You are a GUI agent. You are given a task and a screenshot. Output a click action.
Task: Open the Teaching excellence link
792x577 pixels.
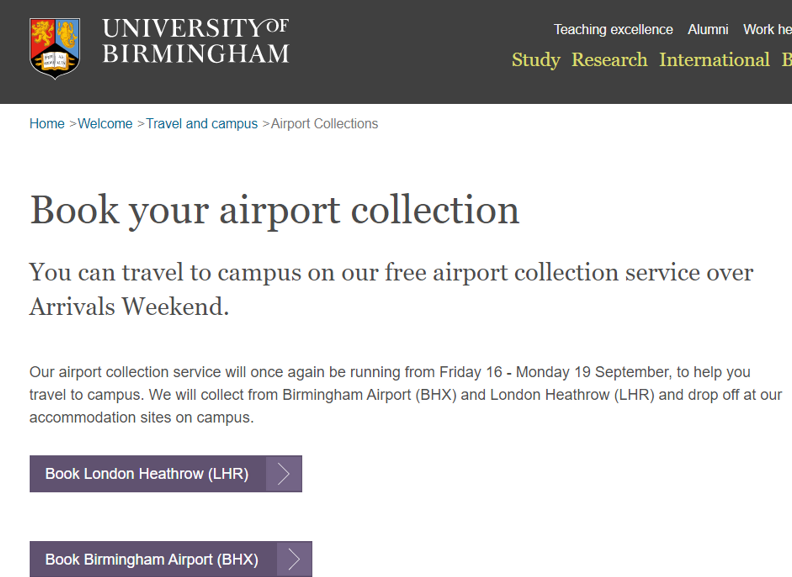coord(613,29)
